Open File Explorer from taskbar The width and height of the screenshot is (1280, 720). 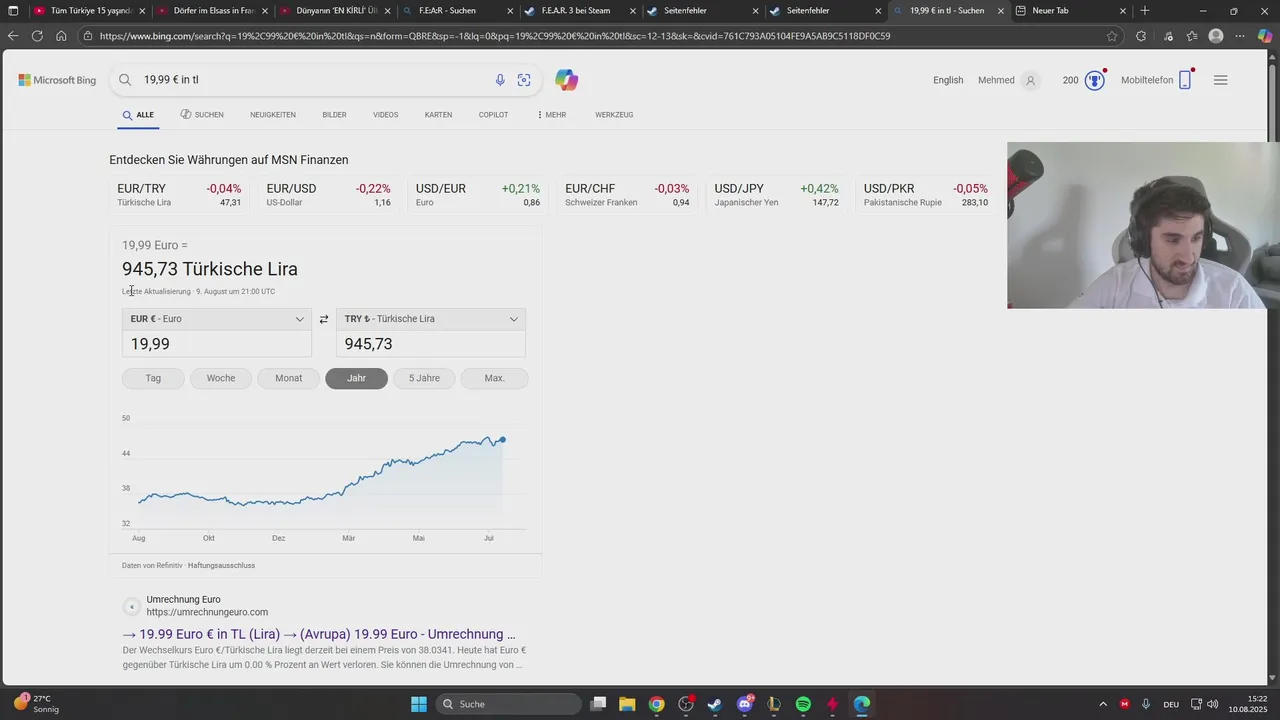627,704
